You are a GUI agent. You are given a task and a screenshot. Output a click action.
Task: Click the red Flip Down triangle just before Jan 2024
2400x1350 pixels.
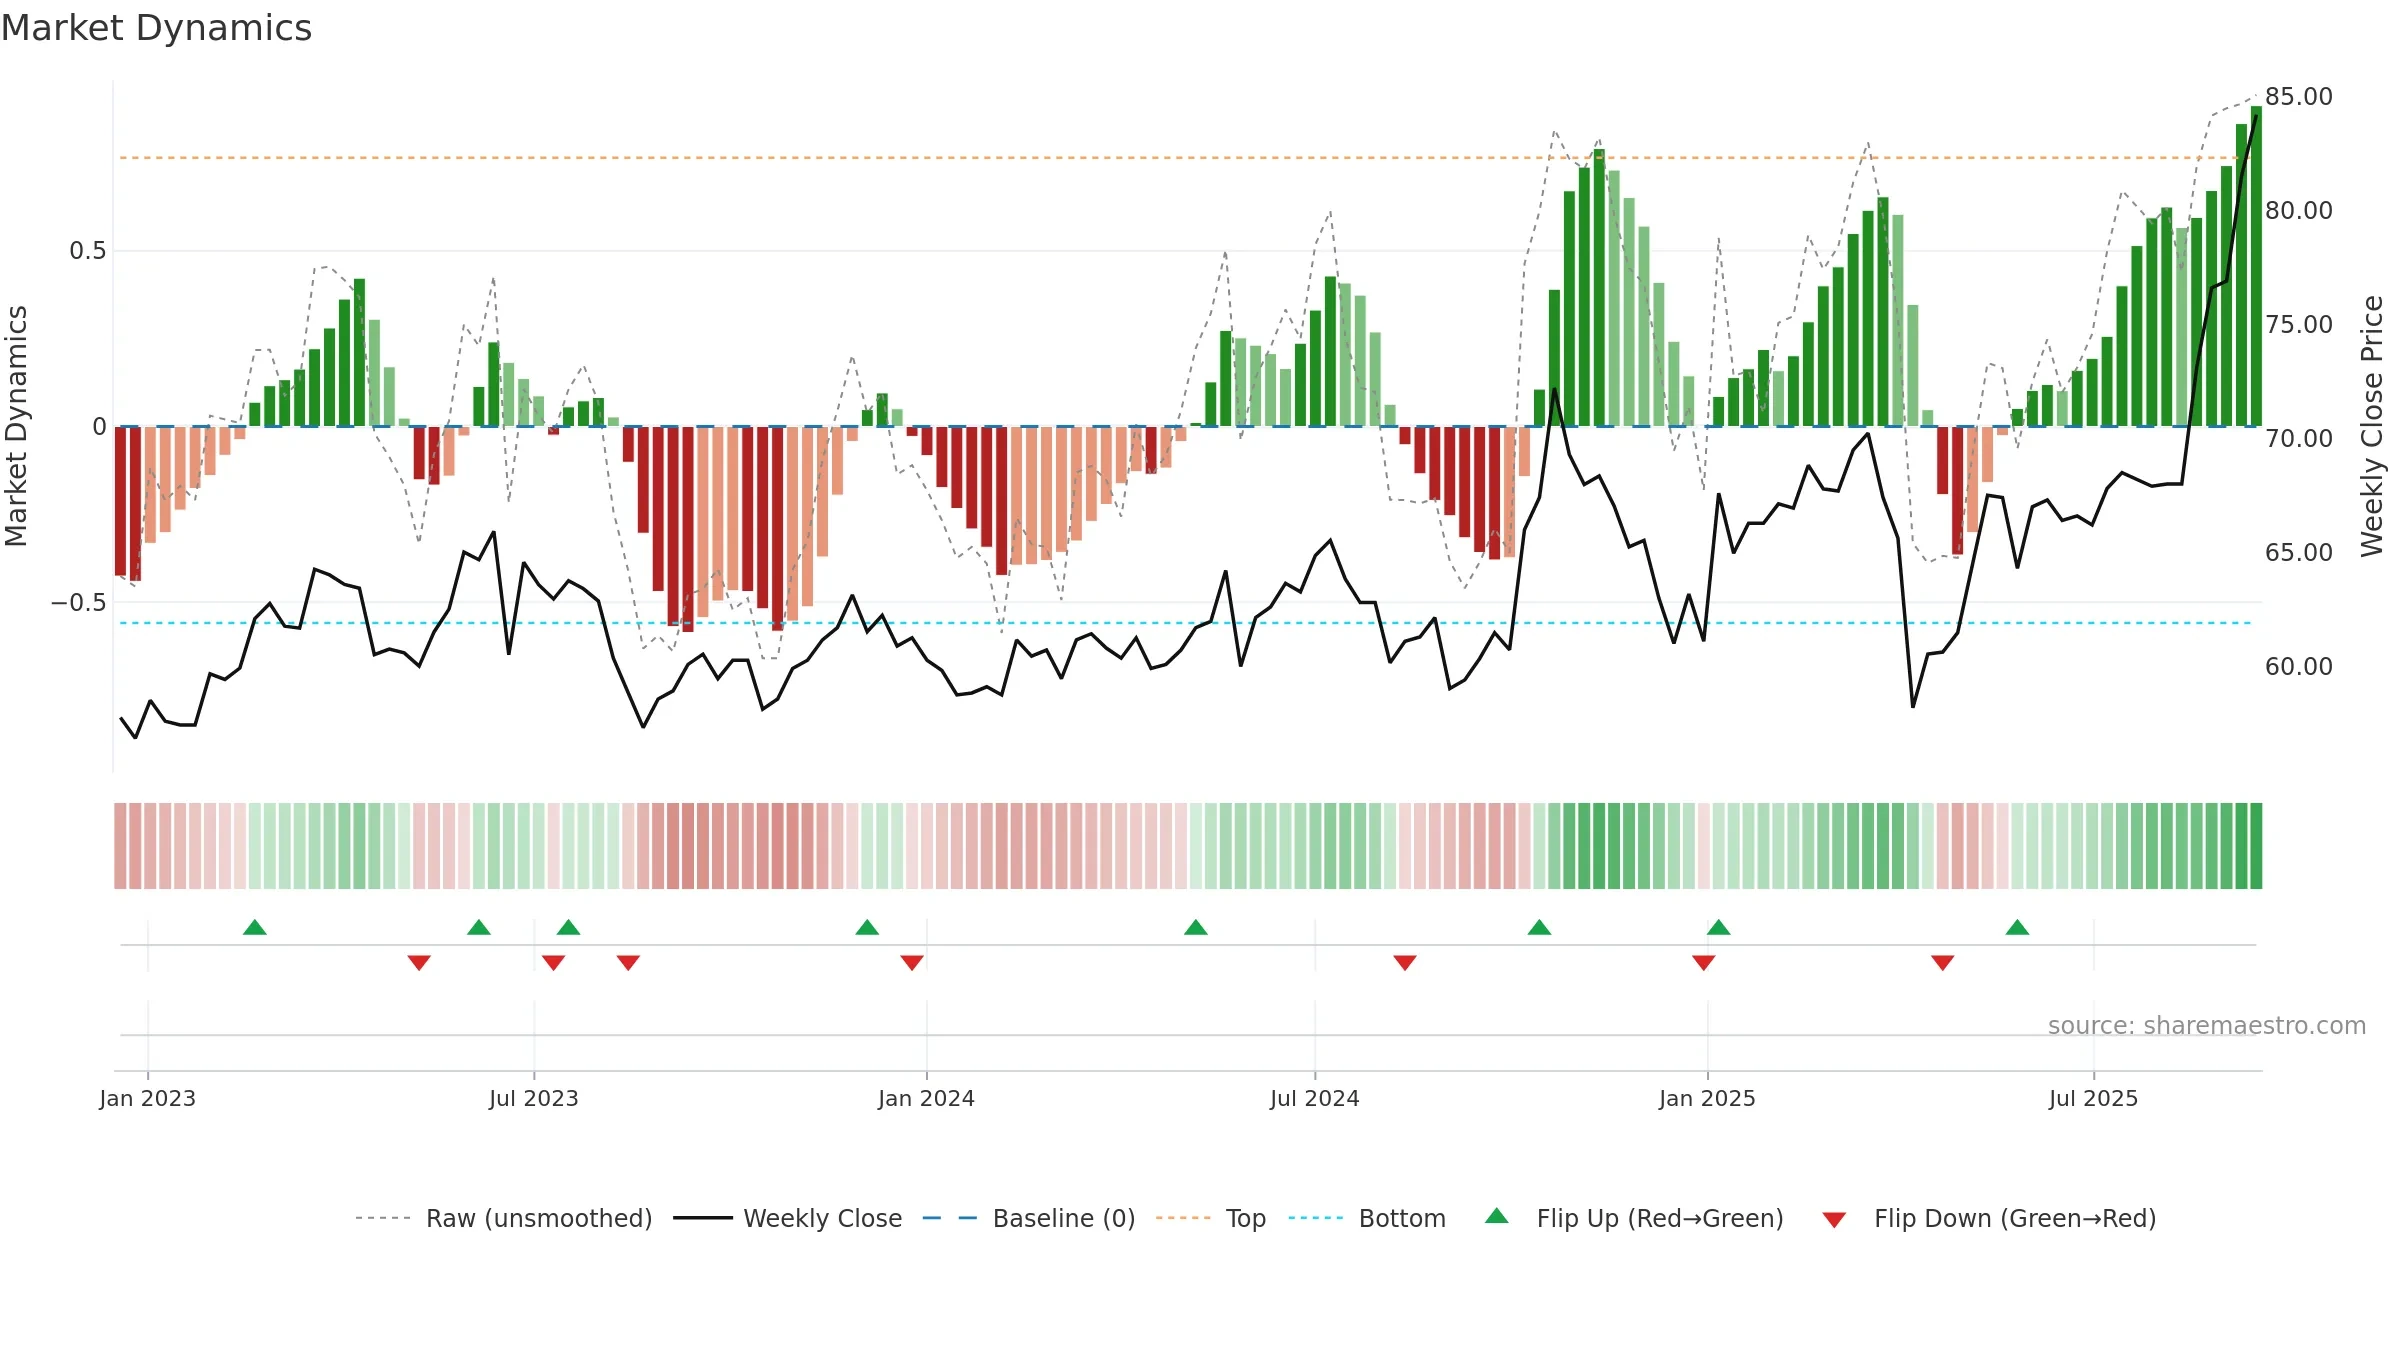912,963
